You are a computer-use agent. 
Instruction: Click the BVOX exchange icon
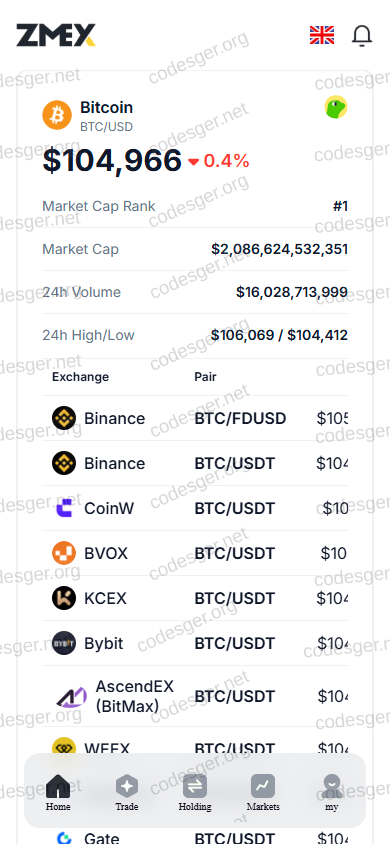point(64,553)
